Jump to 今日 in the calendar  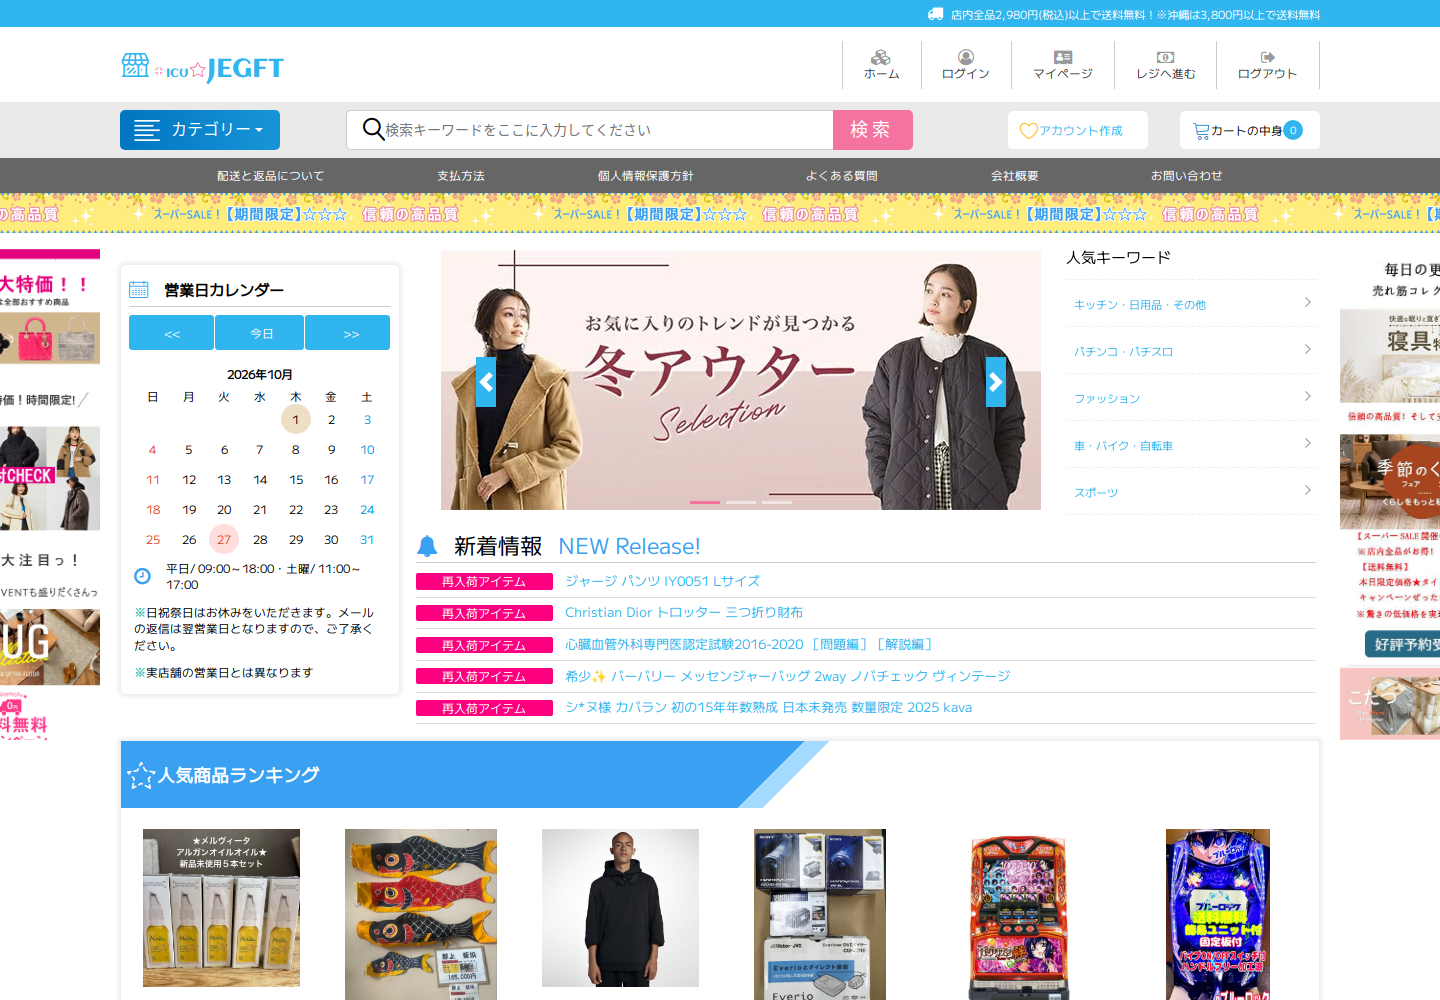click(x=259, y=333)
